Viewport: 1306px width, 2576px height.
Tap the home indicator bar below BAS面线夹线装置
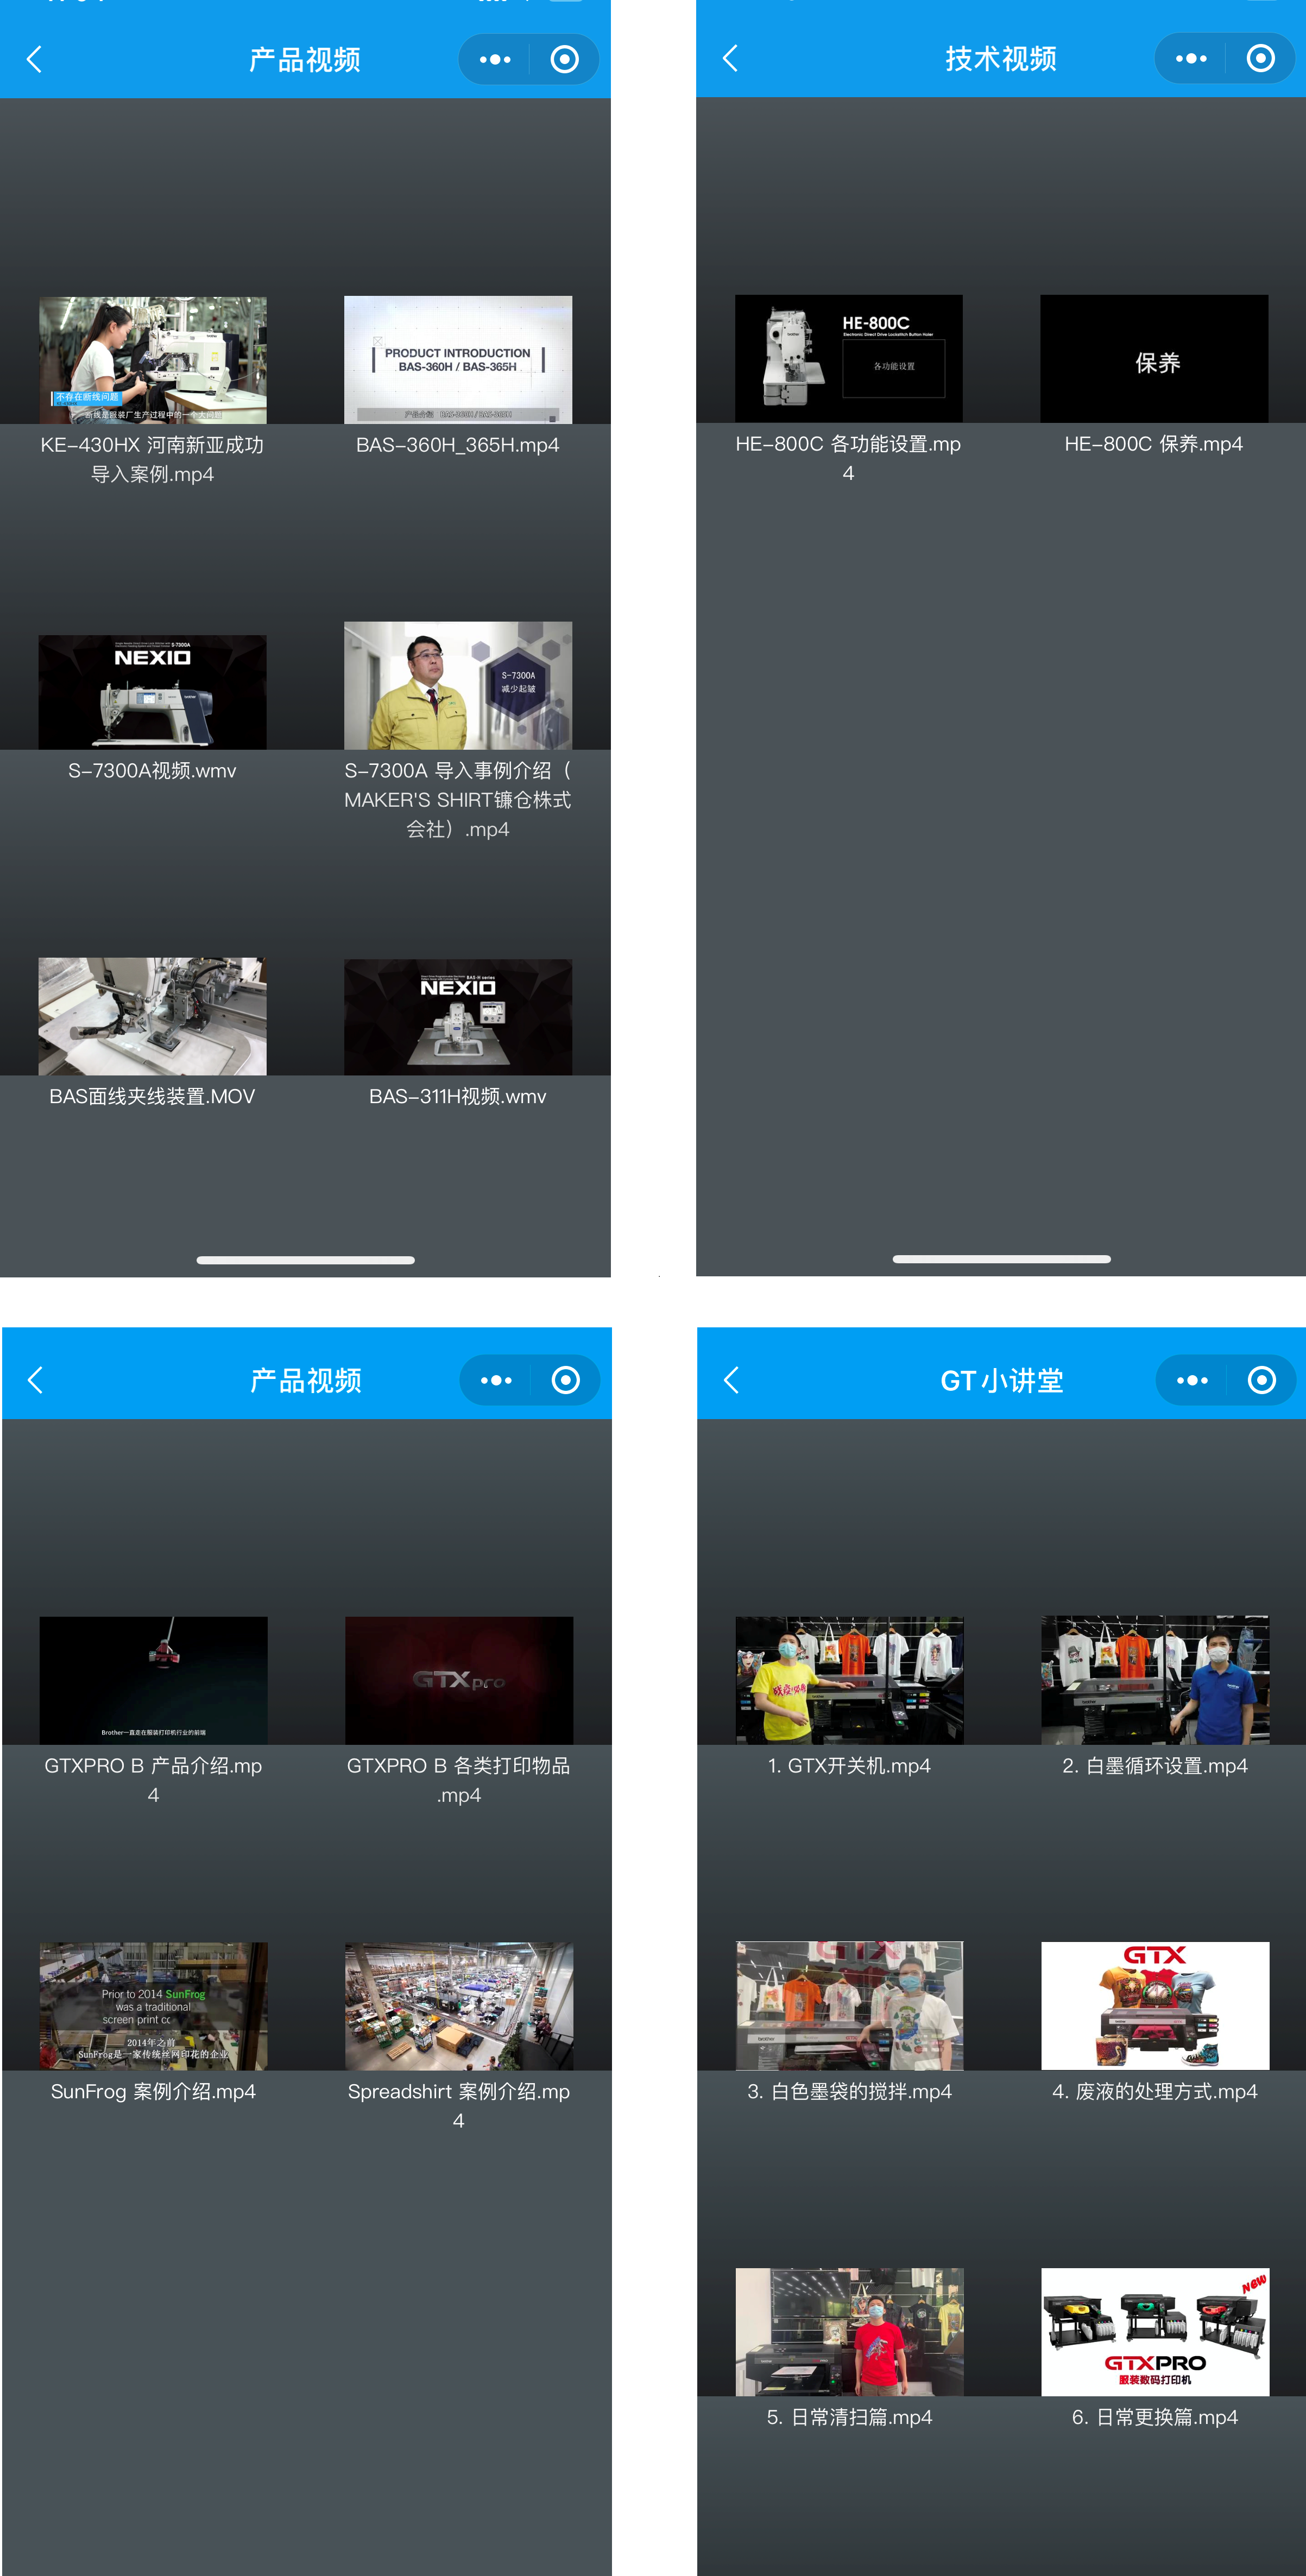305,1260
